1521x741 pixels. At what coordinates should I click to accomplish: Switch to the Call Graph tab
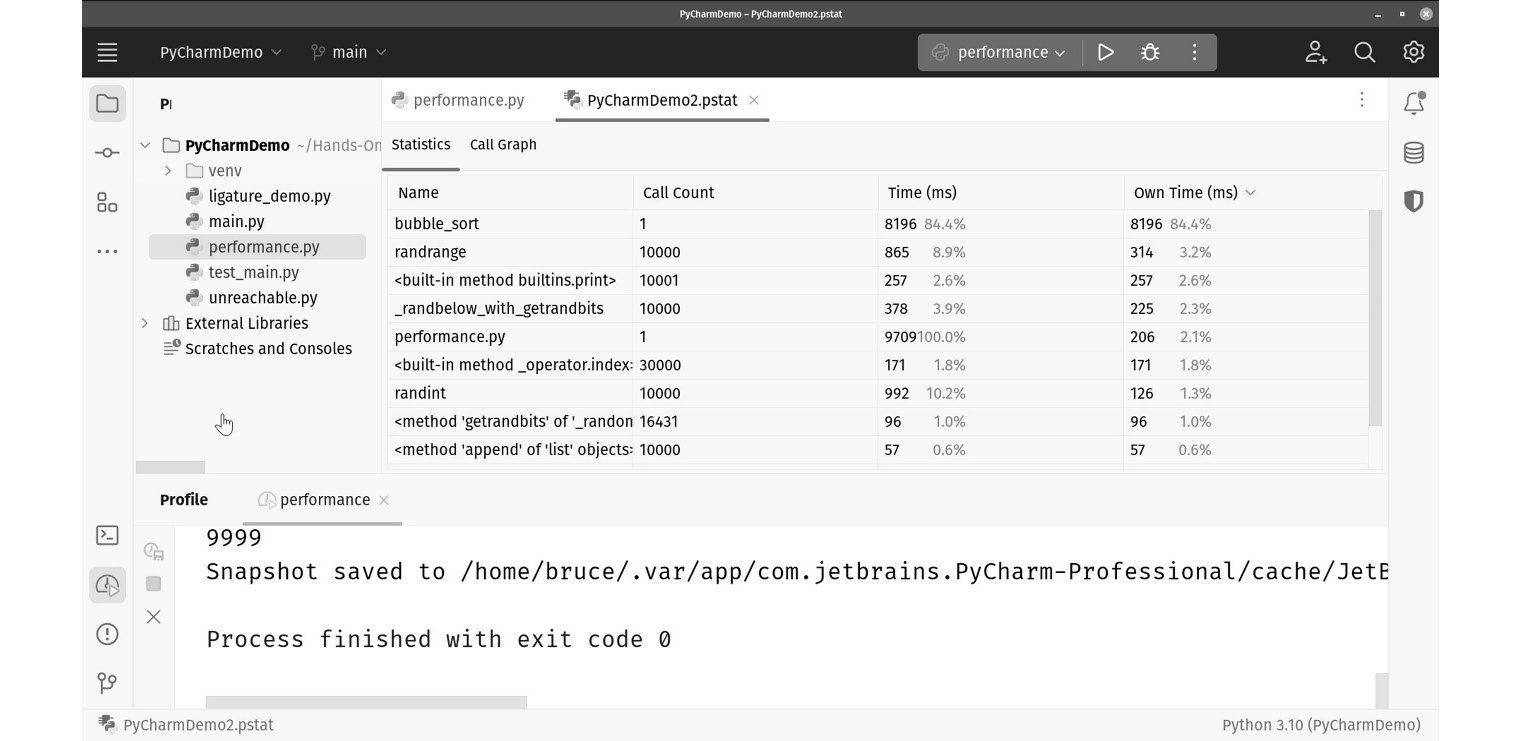pos(503,144)
